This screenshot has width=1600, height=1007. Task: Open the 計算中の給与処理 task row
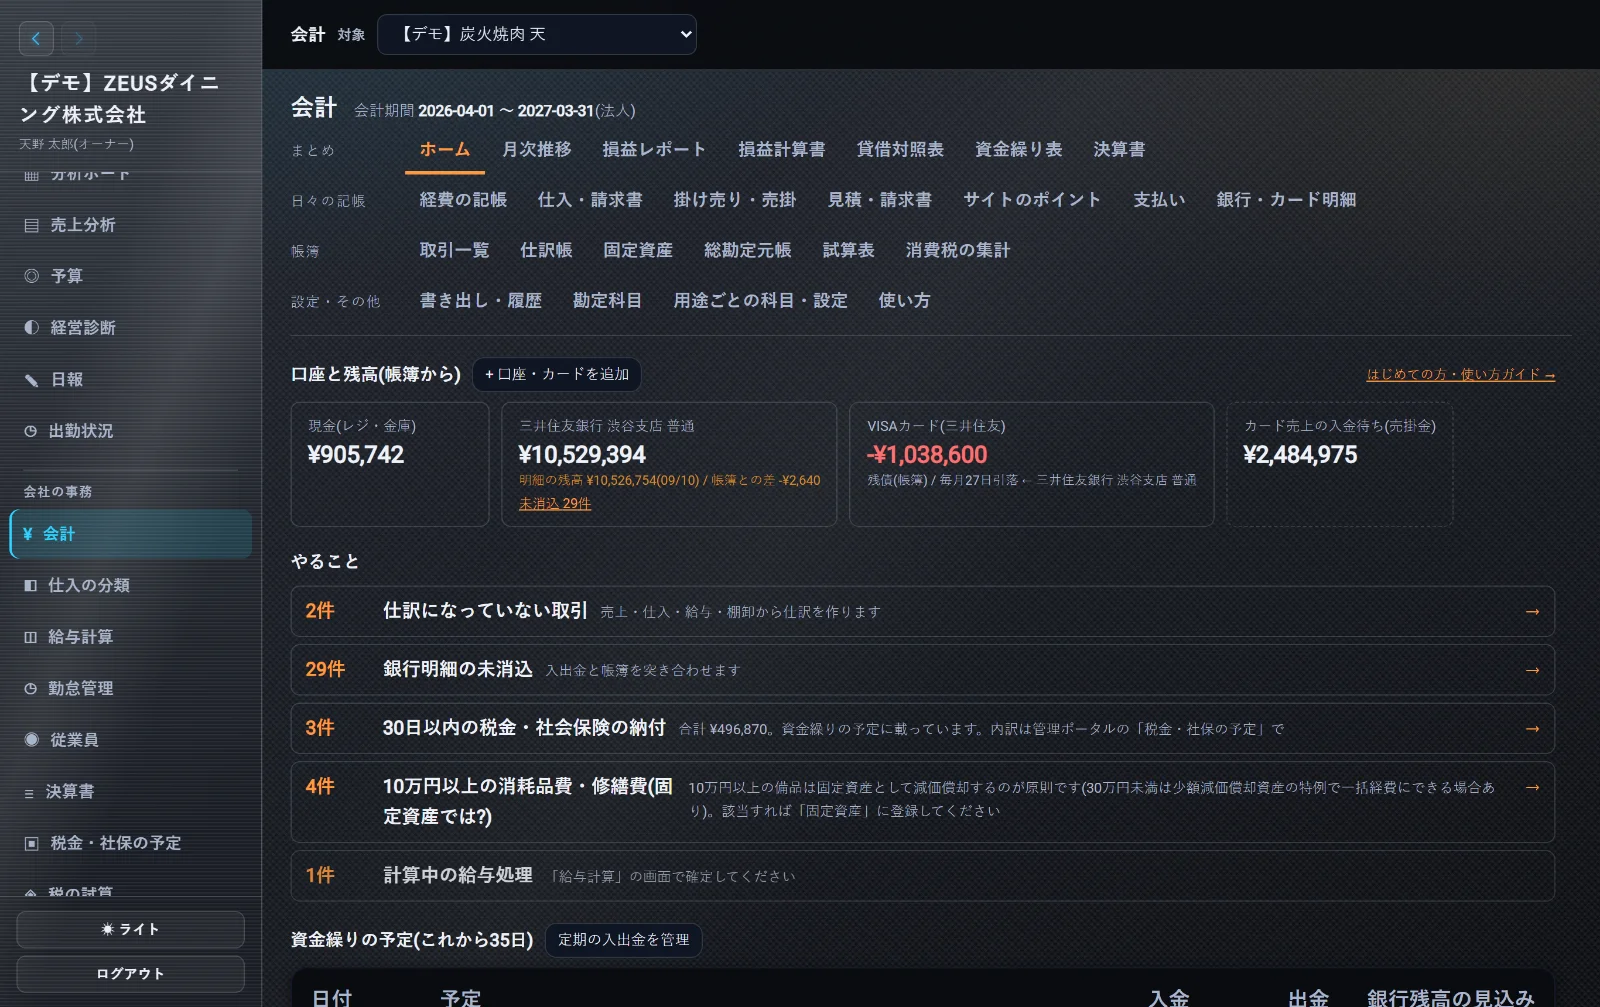922,876
